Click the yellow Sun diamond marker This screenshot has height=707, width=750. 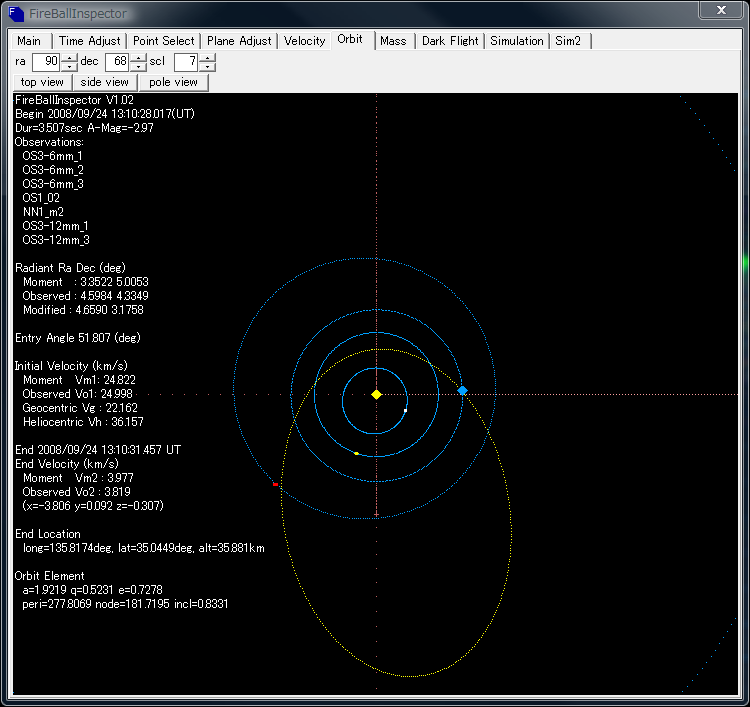tap(376, 395)
